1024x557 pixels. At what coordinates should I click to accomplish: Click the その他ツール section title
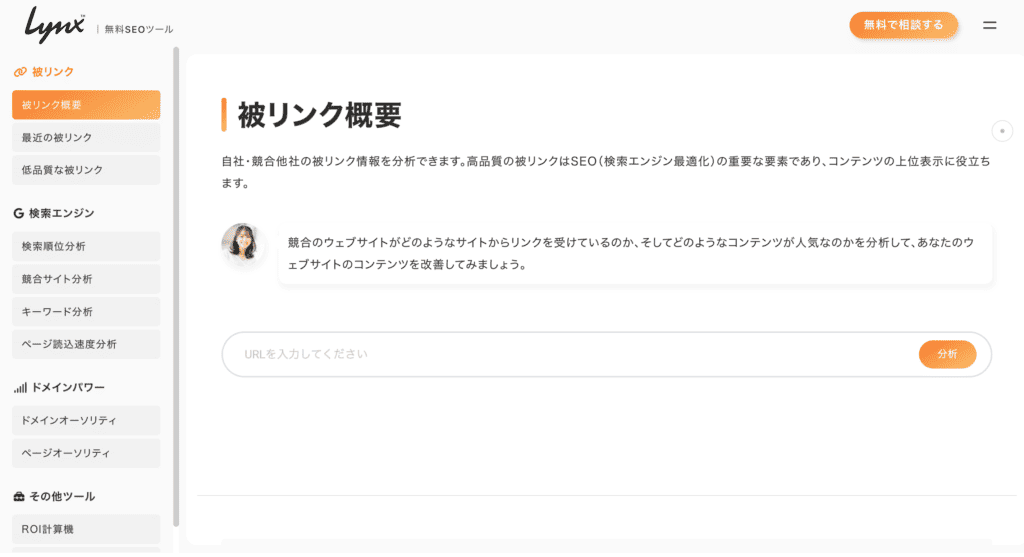pyautogui.click(x=62, y=496)
